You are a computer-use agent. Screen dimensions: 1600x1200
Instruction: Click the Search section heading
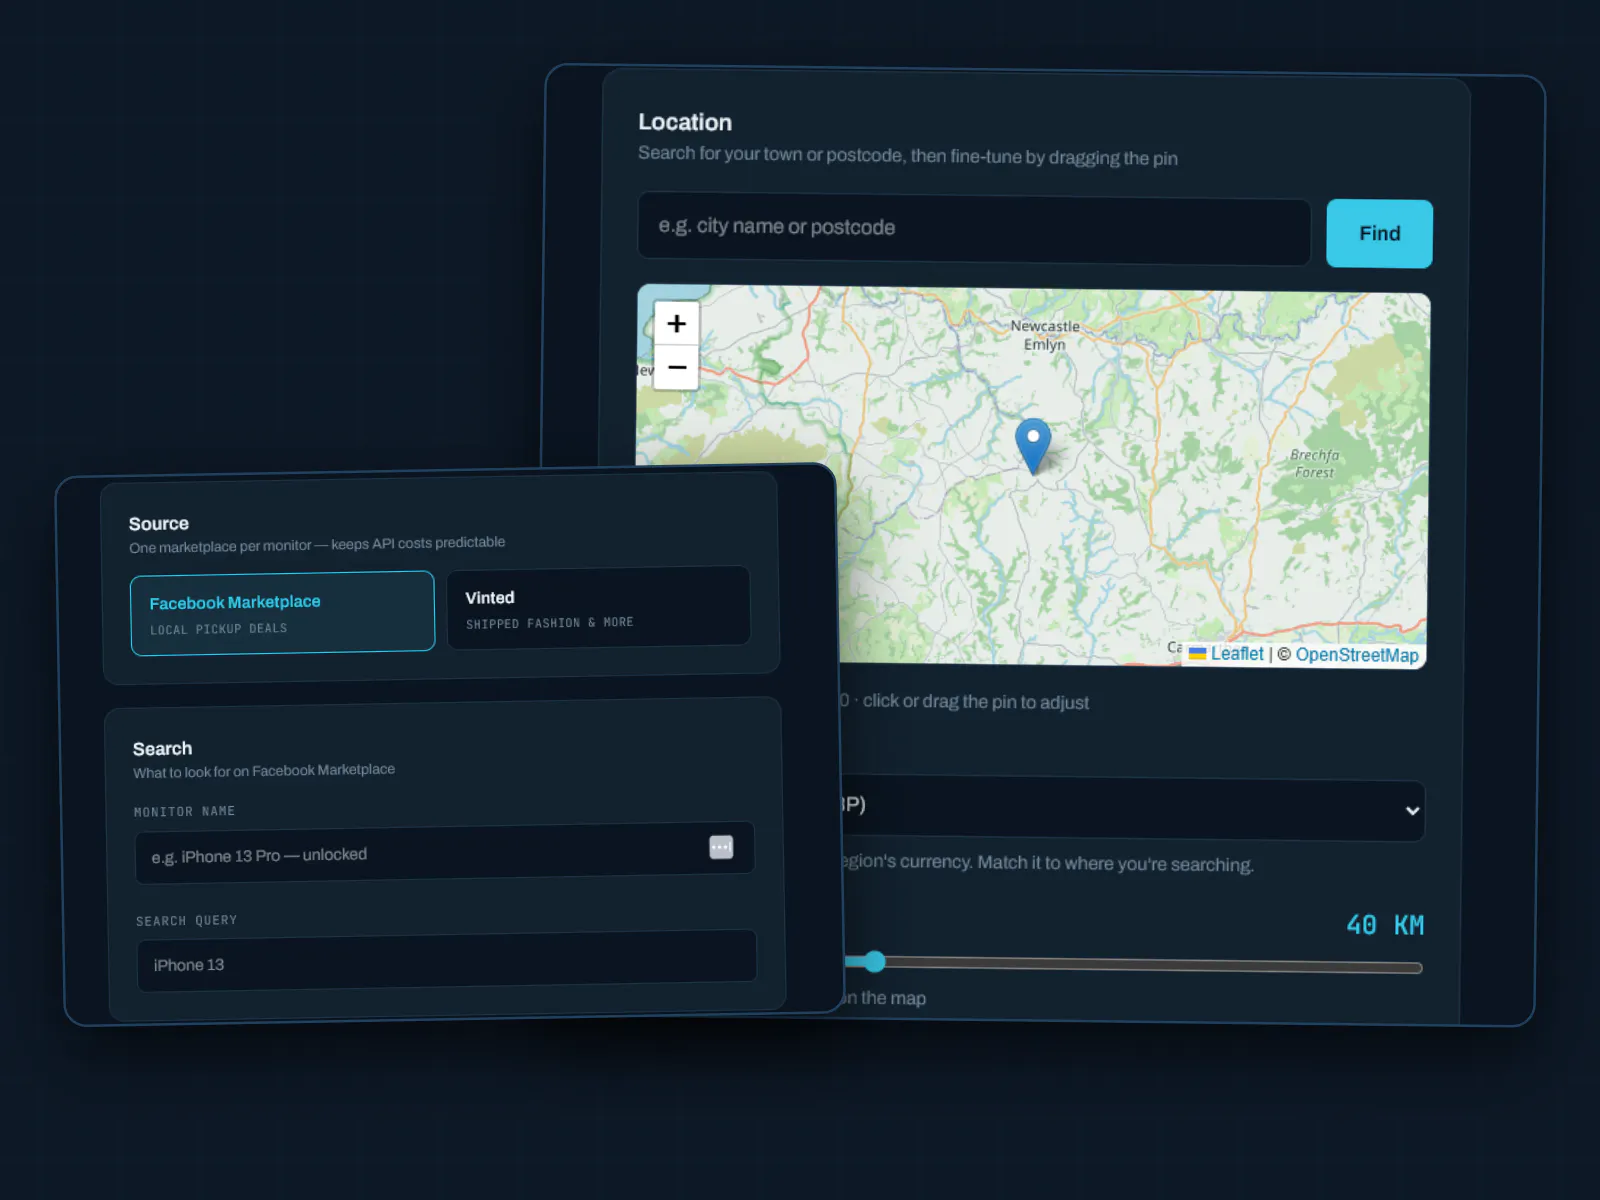pyautogui.click(x=162, y=749)
